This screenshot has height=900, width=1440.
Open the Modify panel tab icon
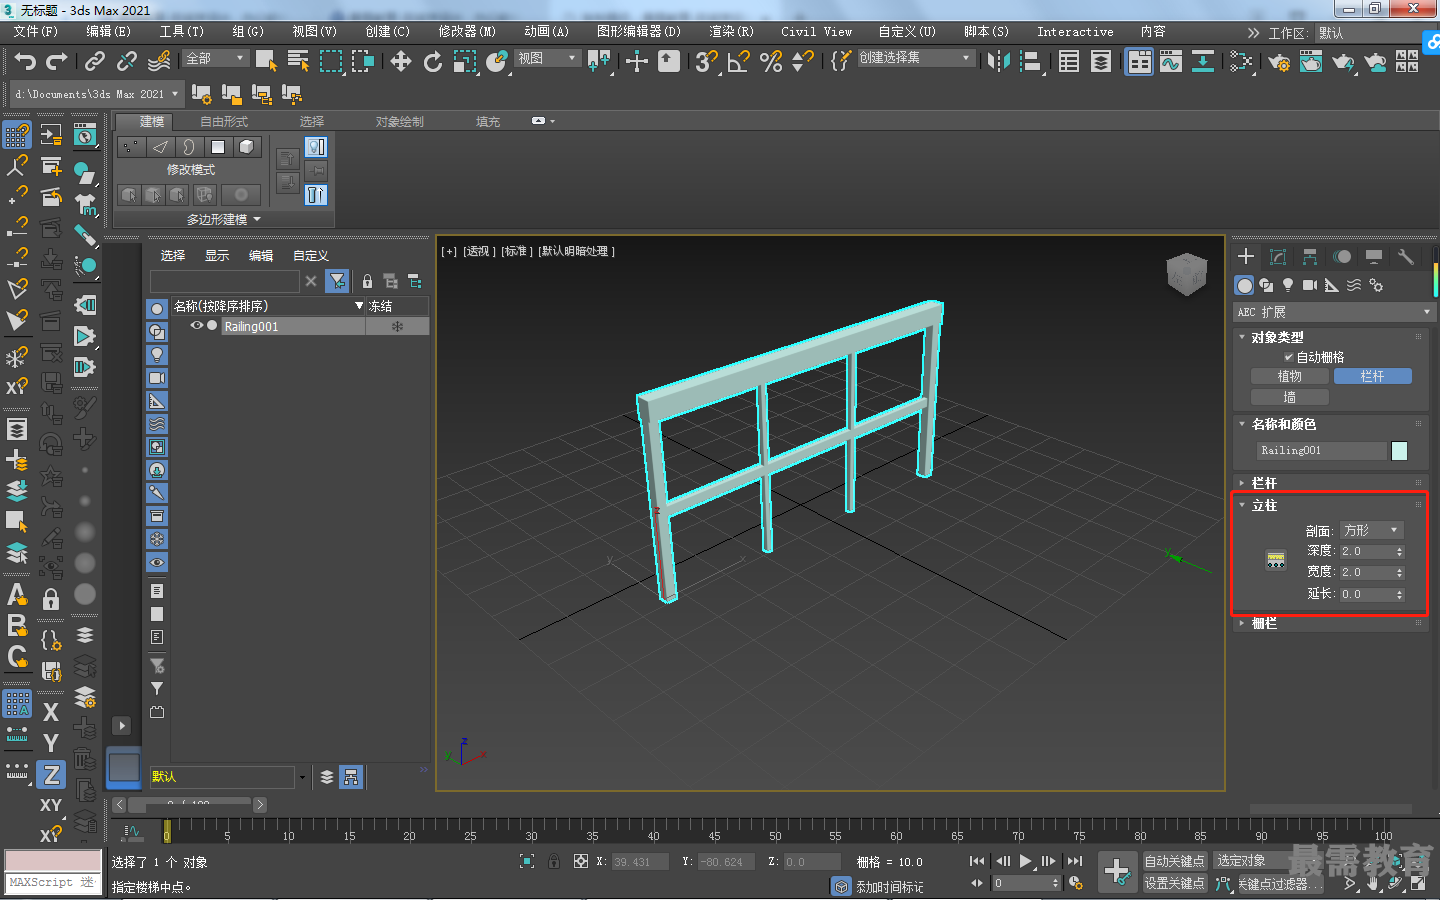pos(1277,257)
